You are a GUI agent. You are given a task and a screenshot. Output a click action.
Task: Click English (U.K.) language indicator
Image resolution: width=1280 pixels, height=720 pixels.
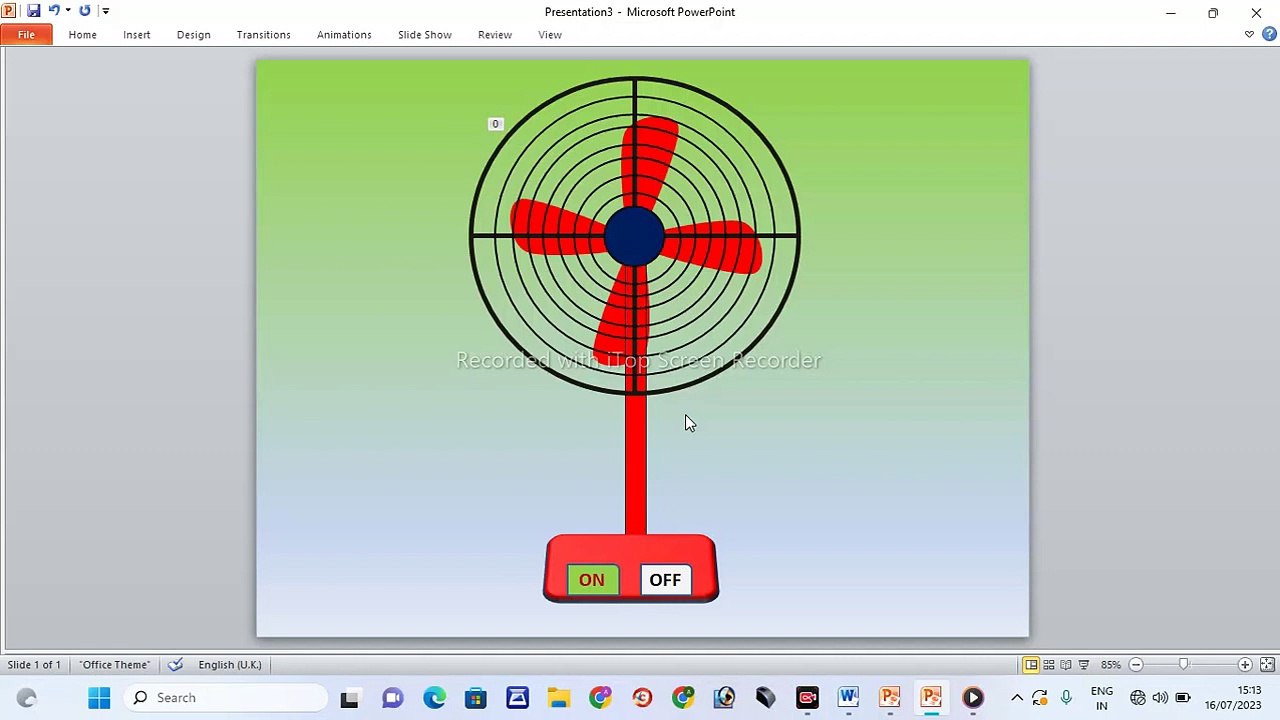[x=230, y=665]
